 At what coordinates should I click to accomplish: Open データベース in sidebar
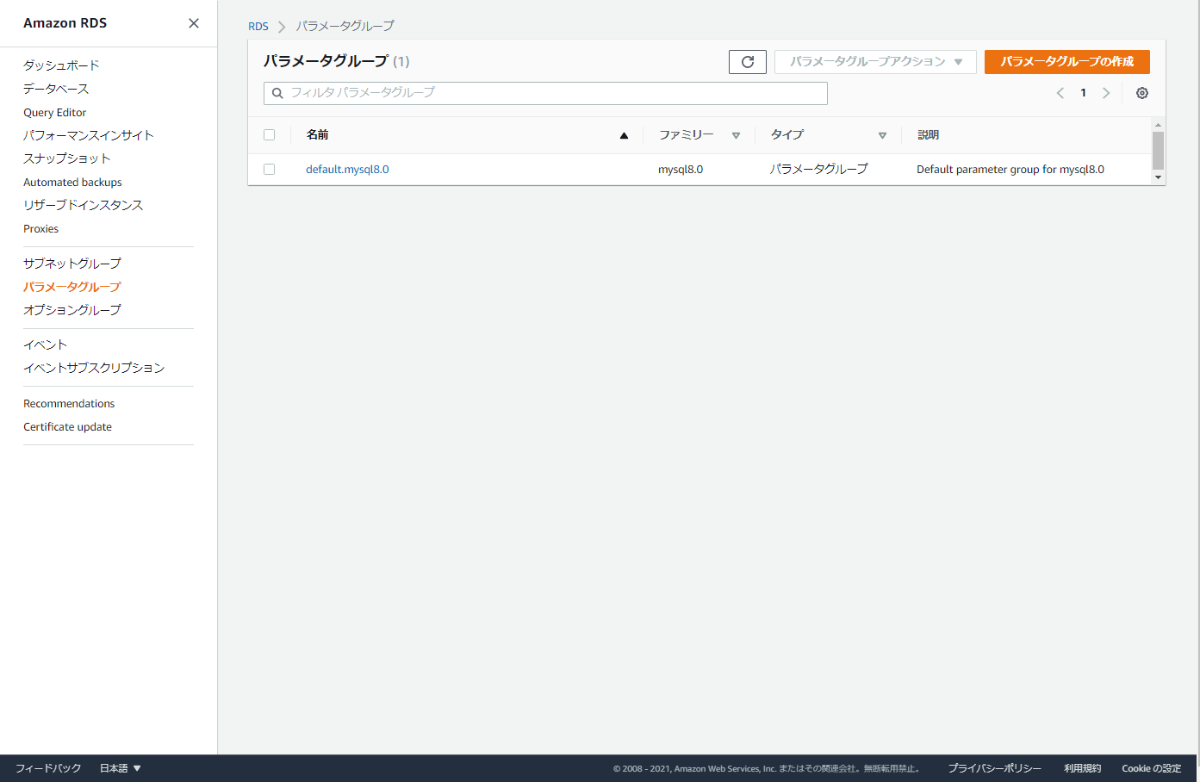(56, 89)
